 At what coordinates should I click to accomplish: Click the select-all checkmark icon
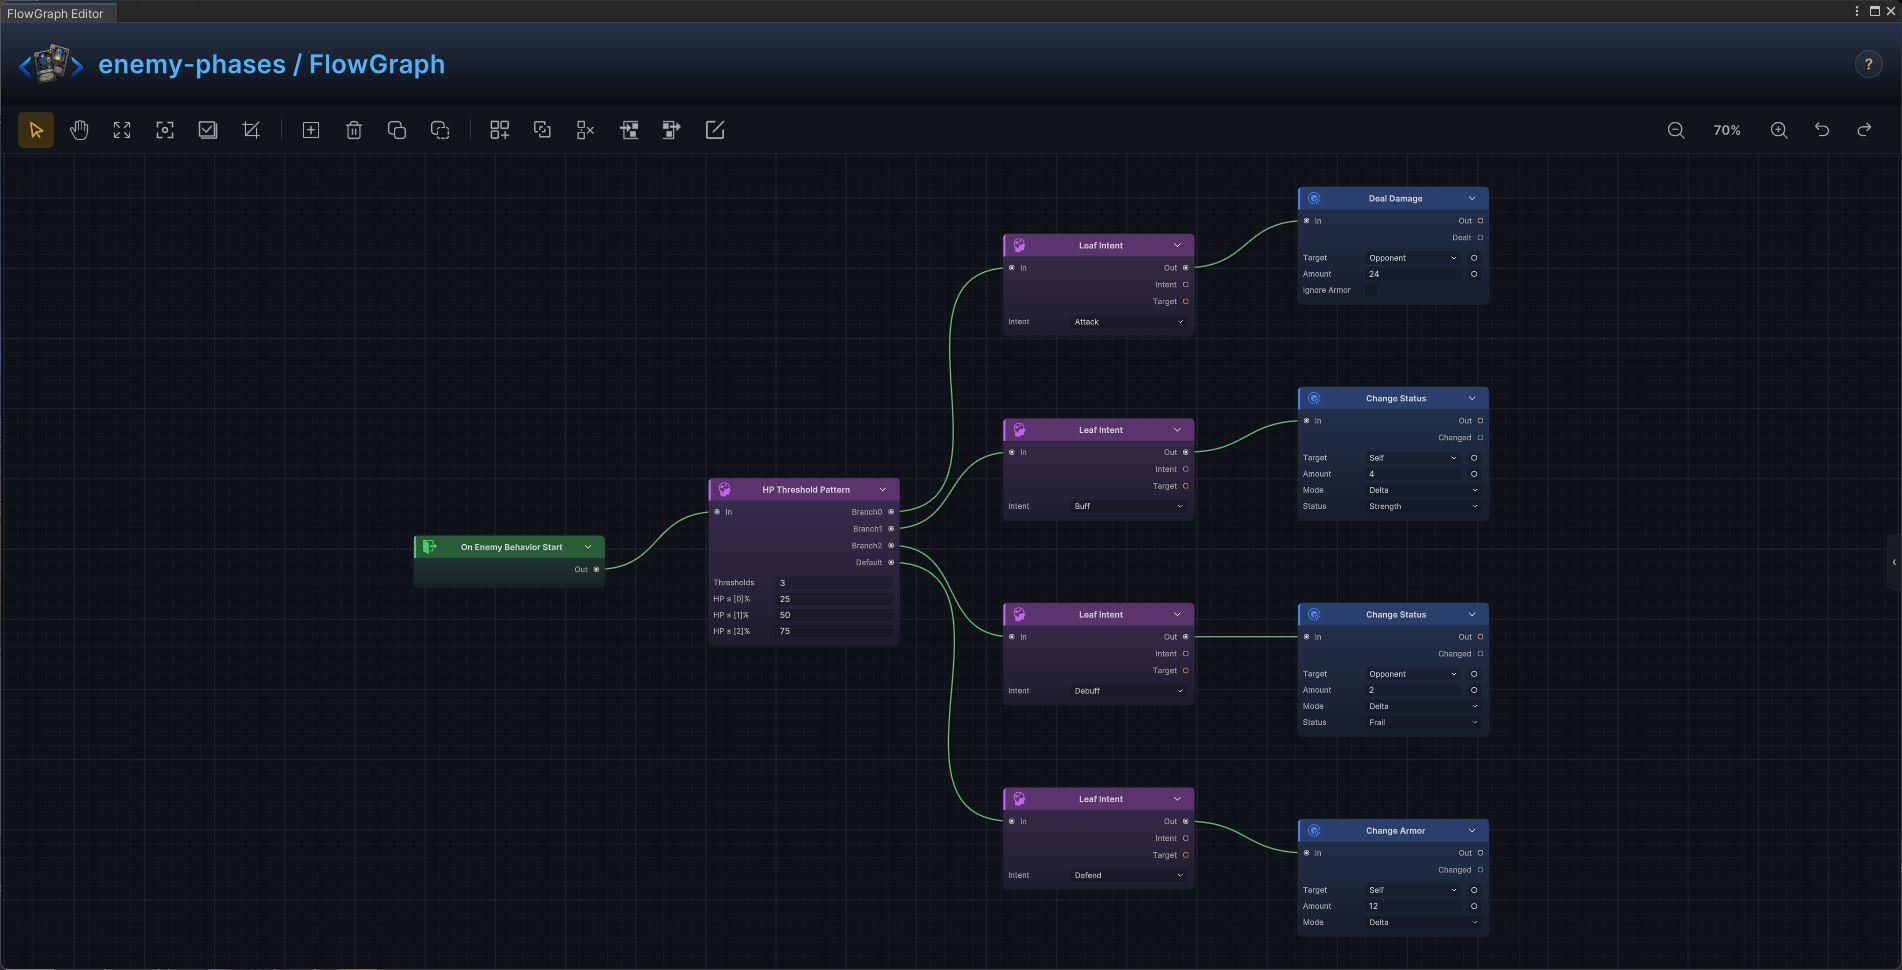(x=208, y=130)
